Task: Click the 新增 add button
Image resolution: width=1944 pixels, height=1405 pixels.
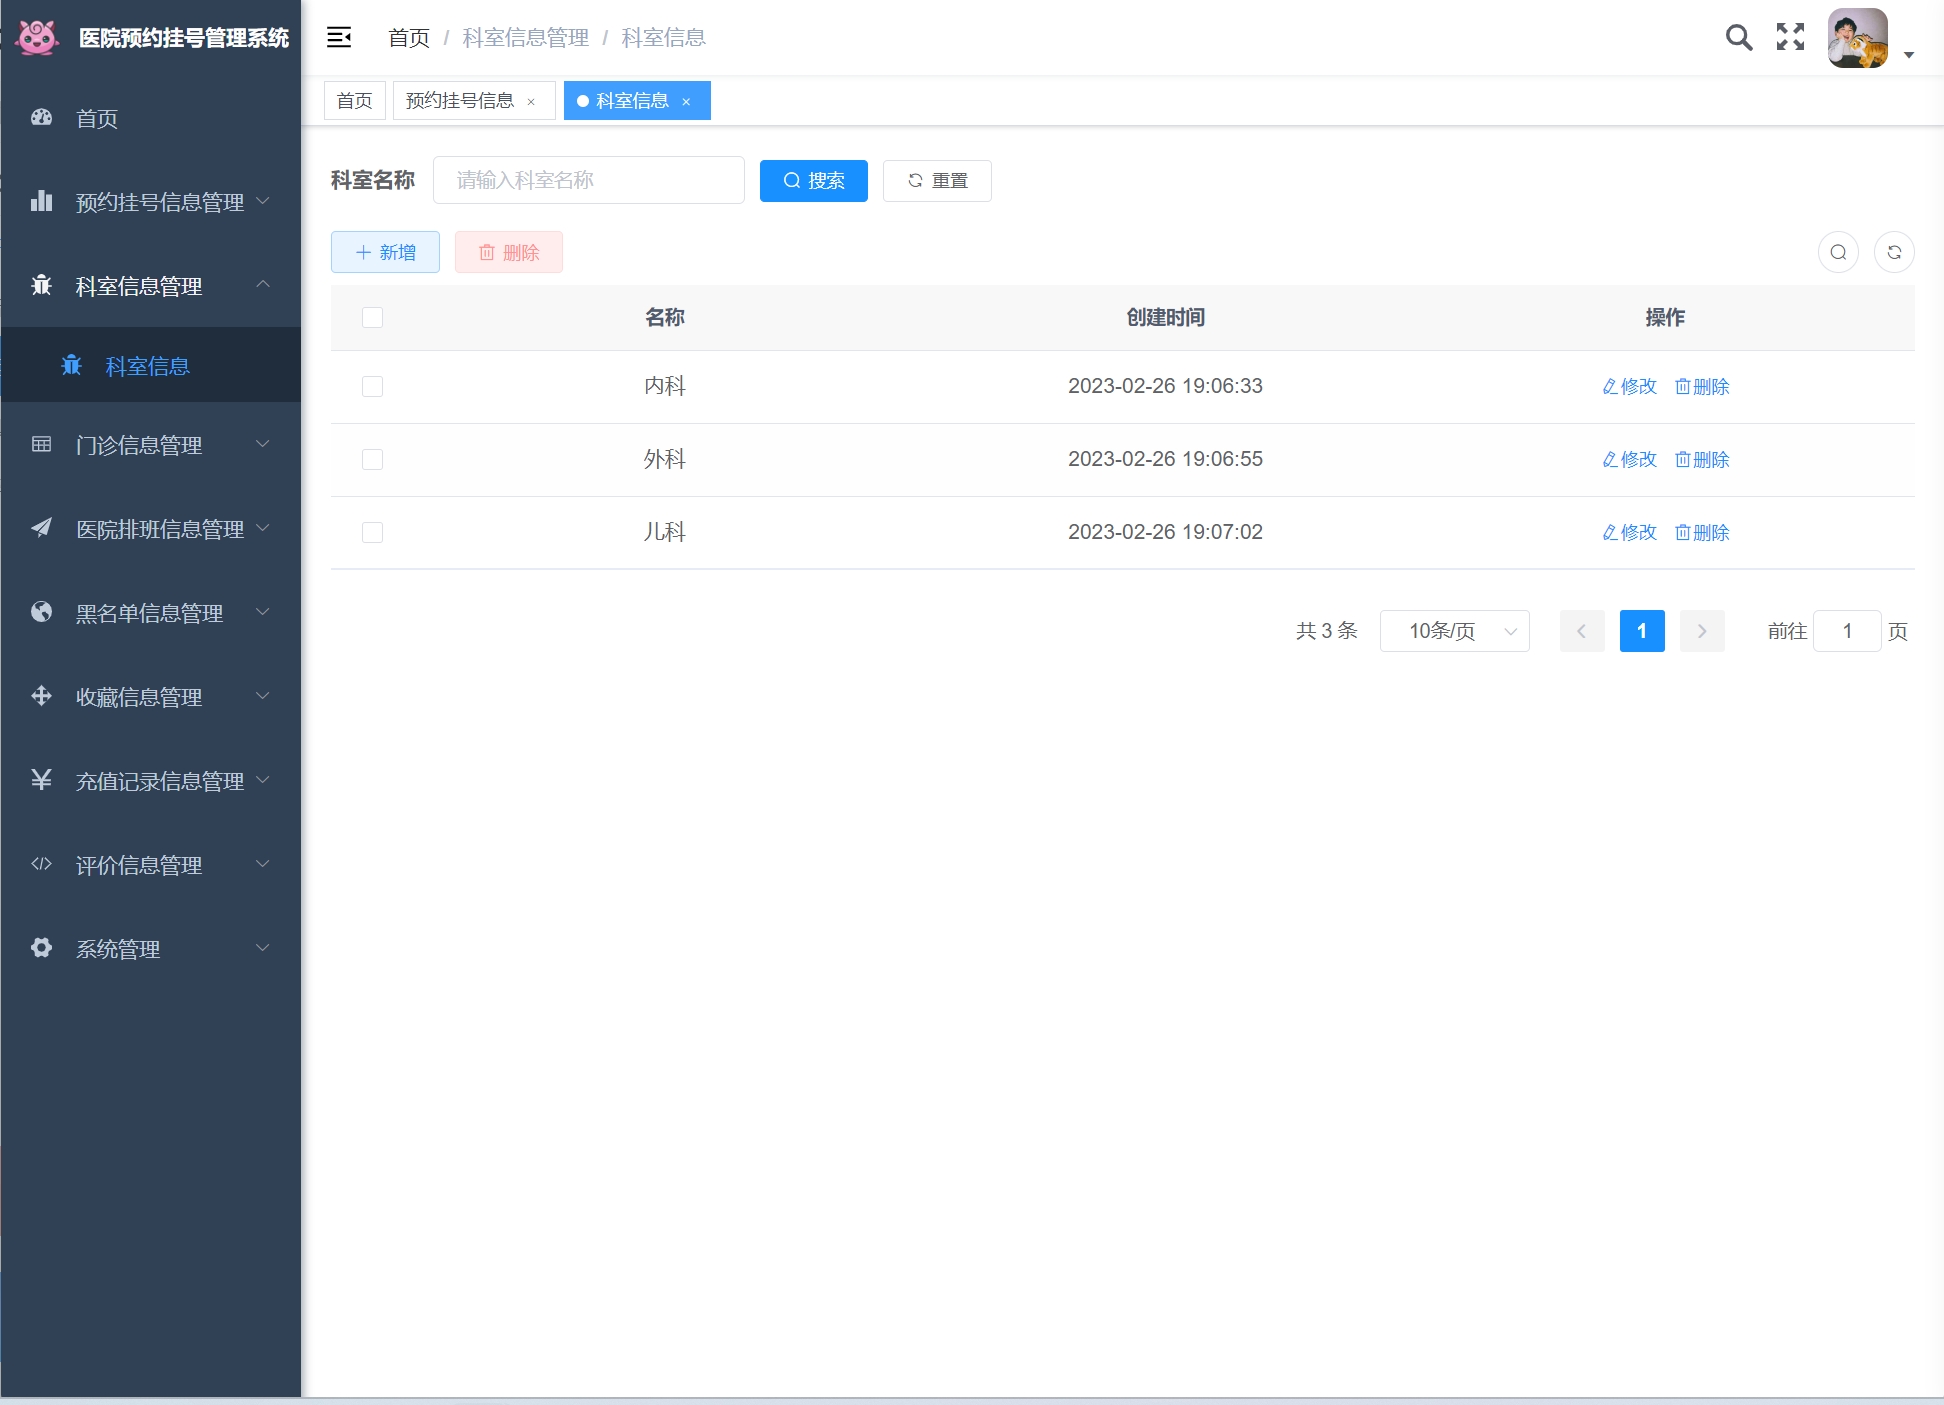Action: (385, 252)
